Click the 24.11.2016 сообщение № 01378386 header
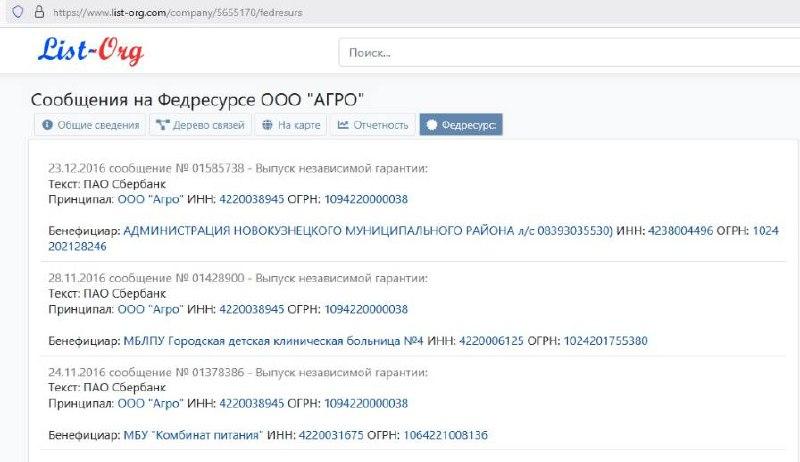 pos(238,373)
